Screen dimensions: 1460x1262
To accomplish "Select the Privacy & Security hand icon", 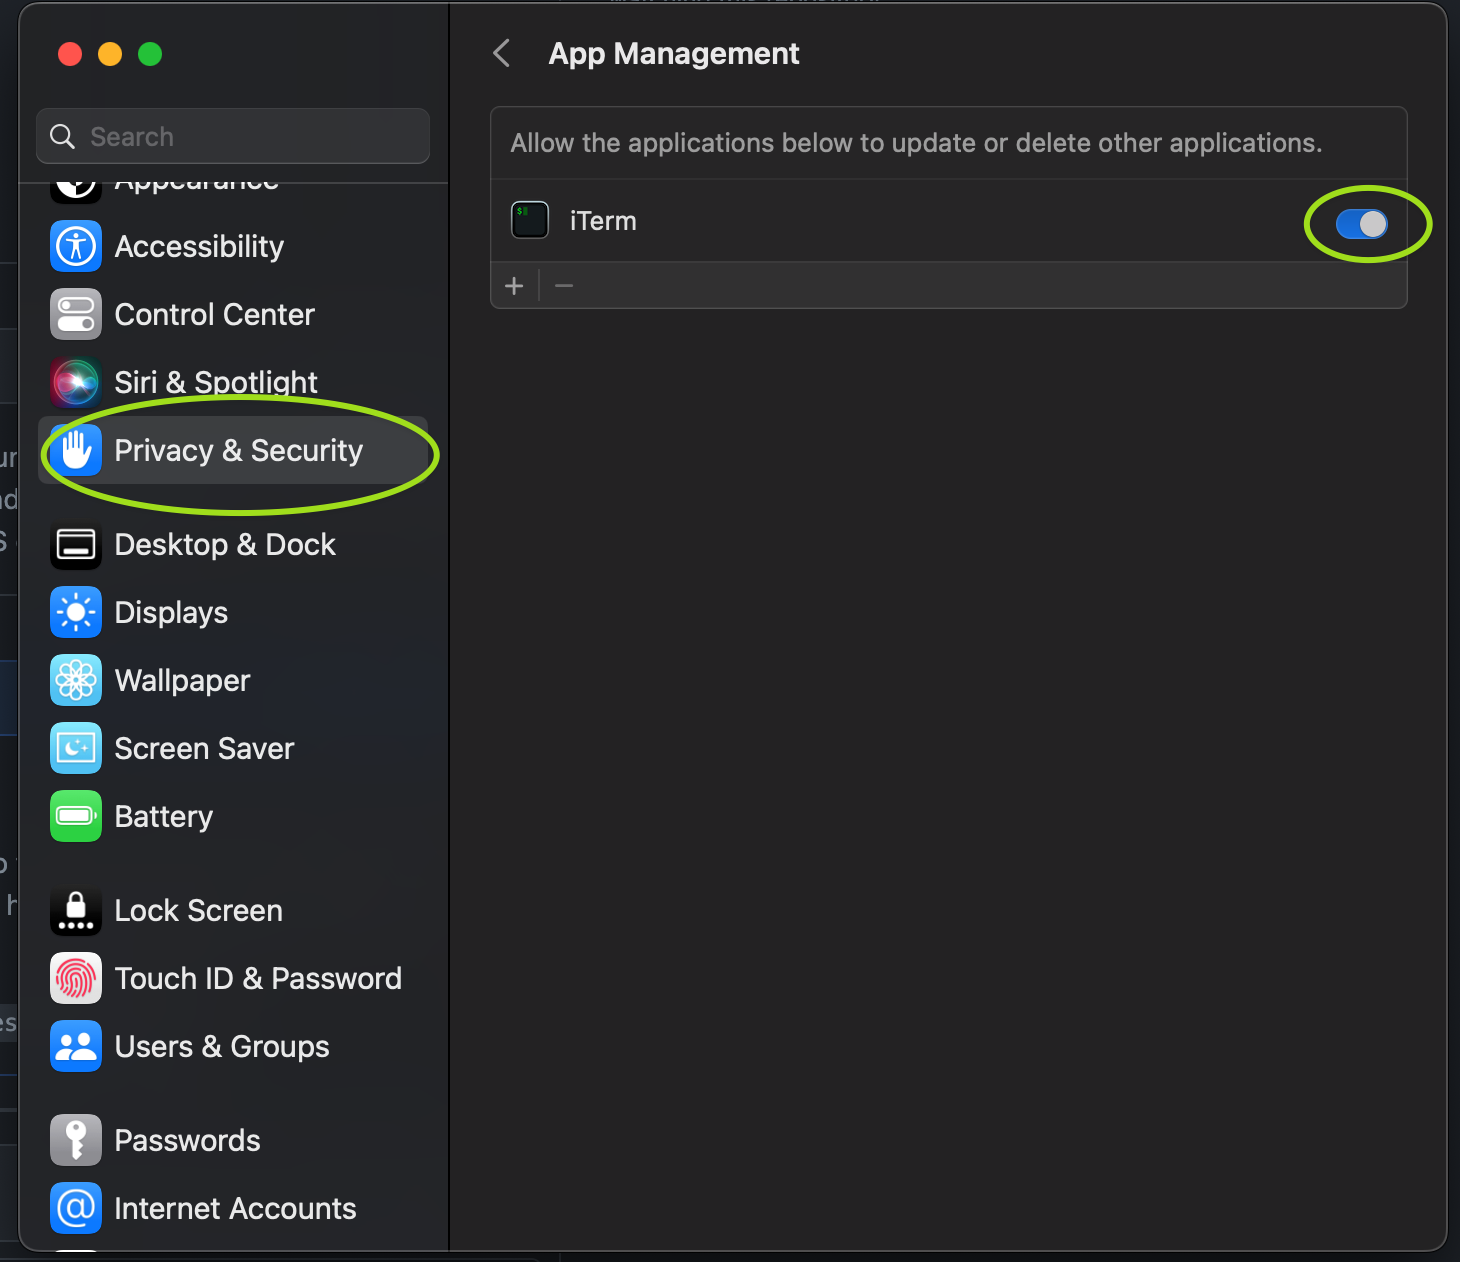I will [x=75, y=450].
